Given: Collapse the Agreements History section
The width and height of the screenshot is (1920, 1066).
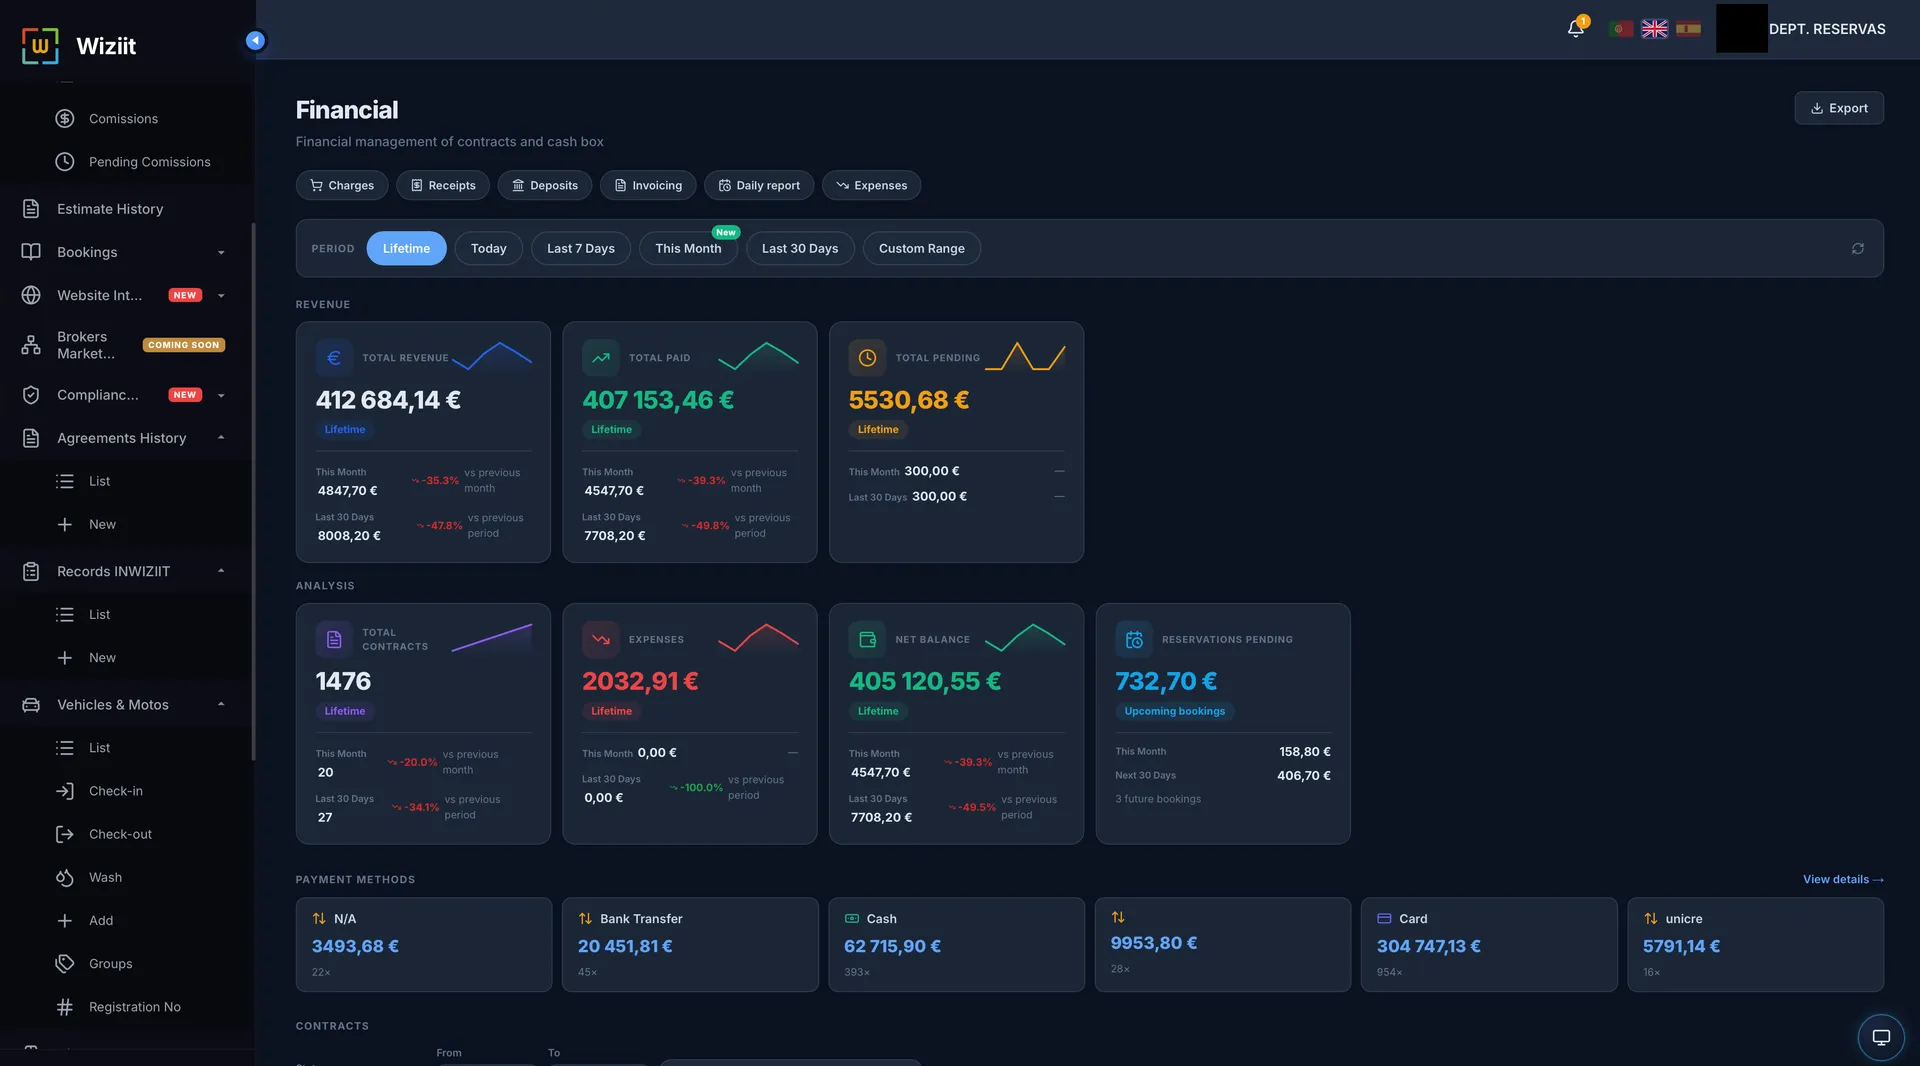Looking at the screenshot, I should pos(124,438).
